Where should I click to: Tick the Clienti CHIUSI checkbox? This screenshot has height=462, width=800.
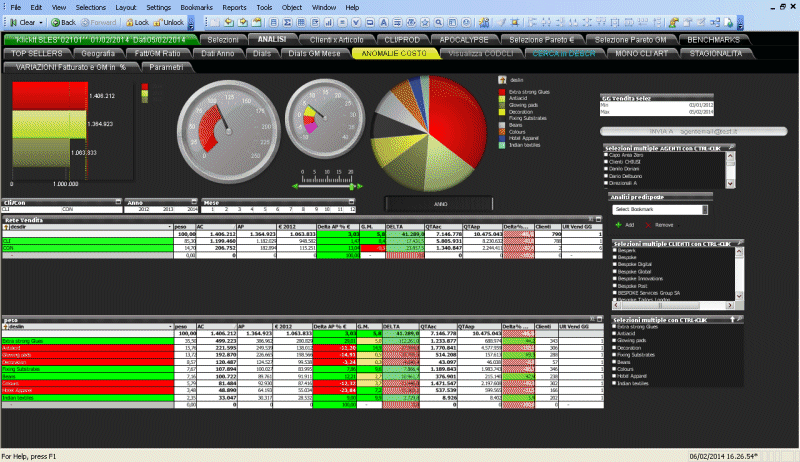point(606,162)
